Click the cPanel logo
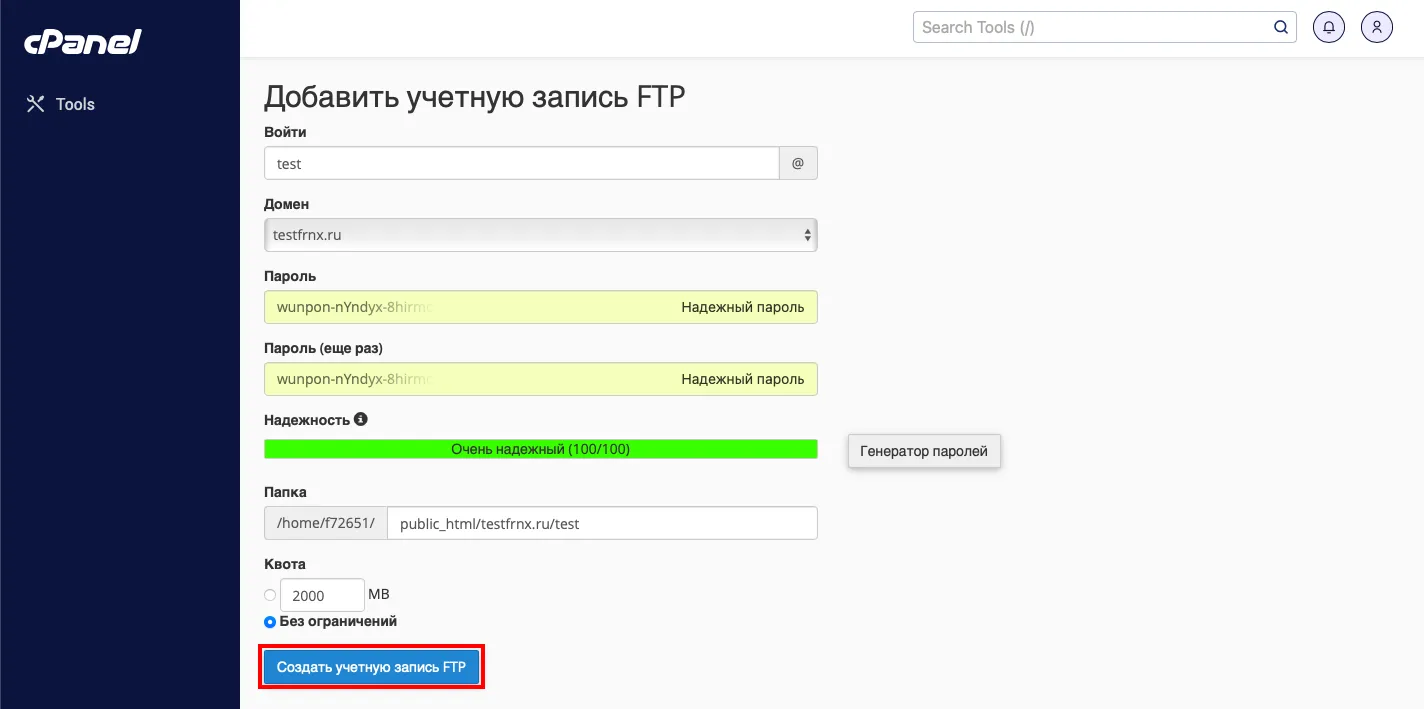 [x=83, y=42]
